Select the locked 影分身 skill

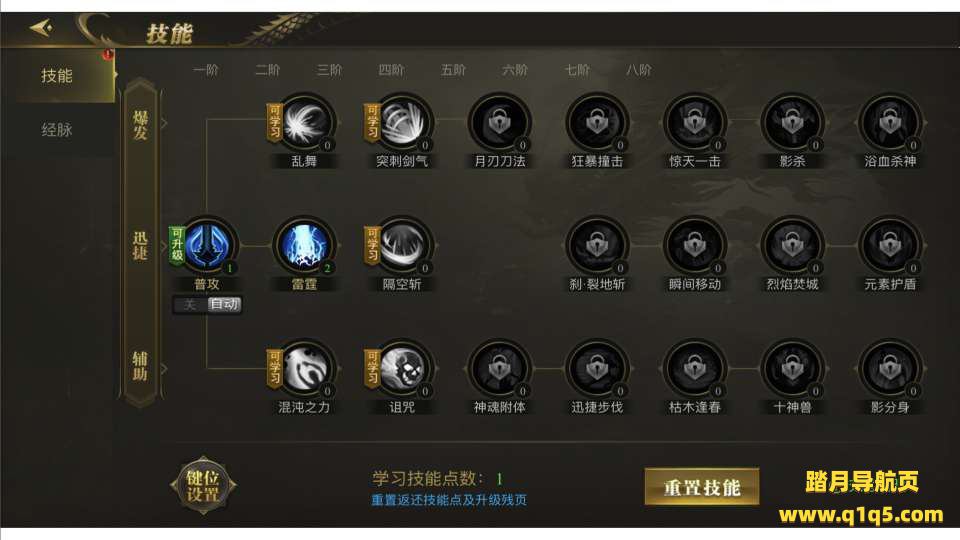890,369
